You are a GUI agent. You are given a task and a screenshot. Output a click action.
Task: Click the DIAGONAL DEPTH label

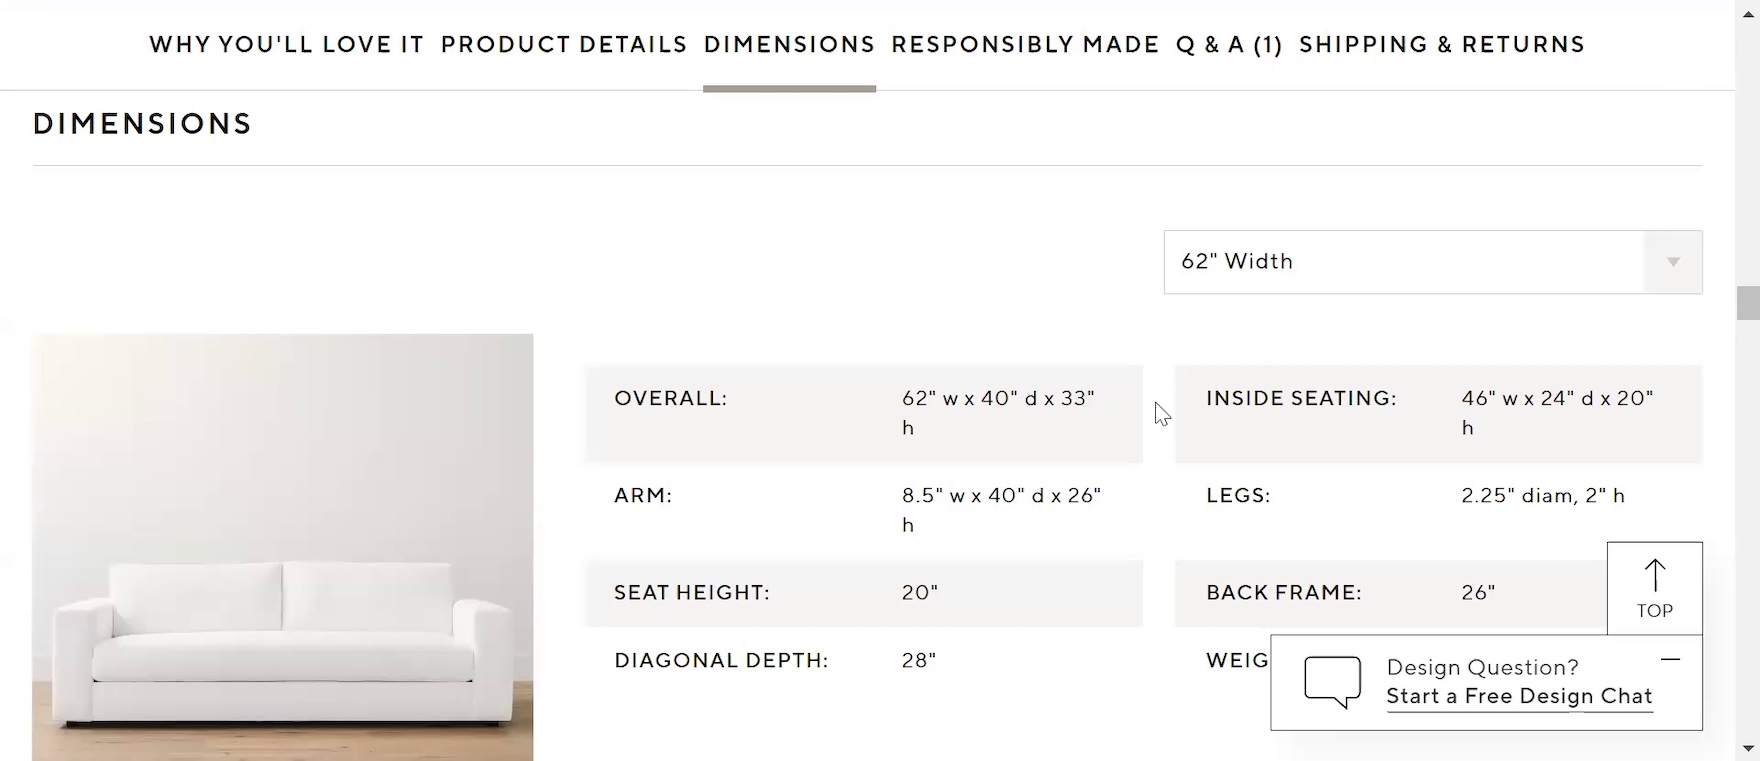coord(721,661)
